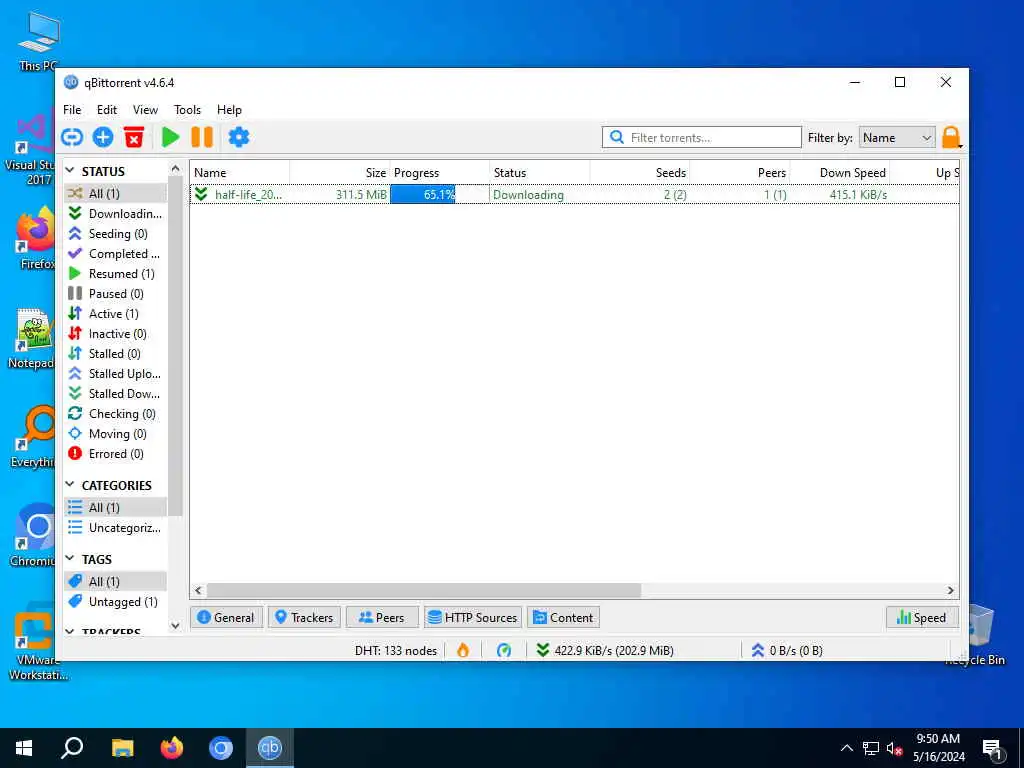Select the Checking (0) filter
The image size is (1024, 768).
coord(116,413)
